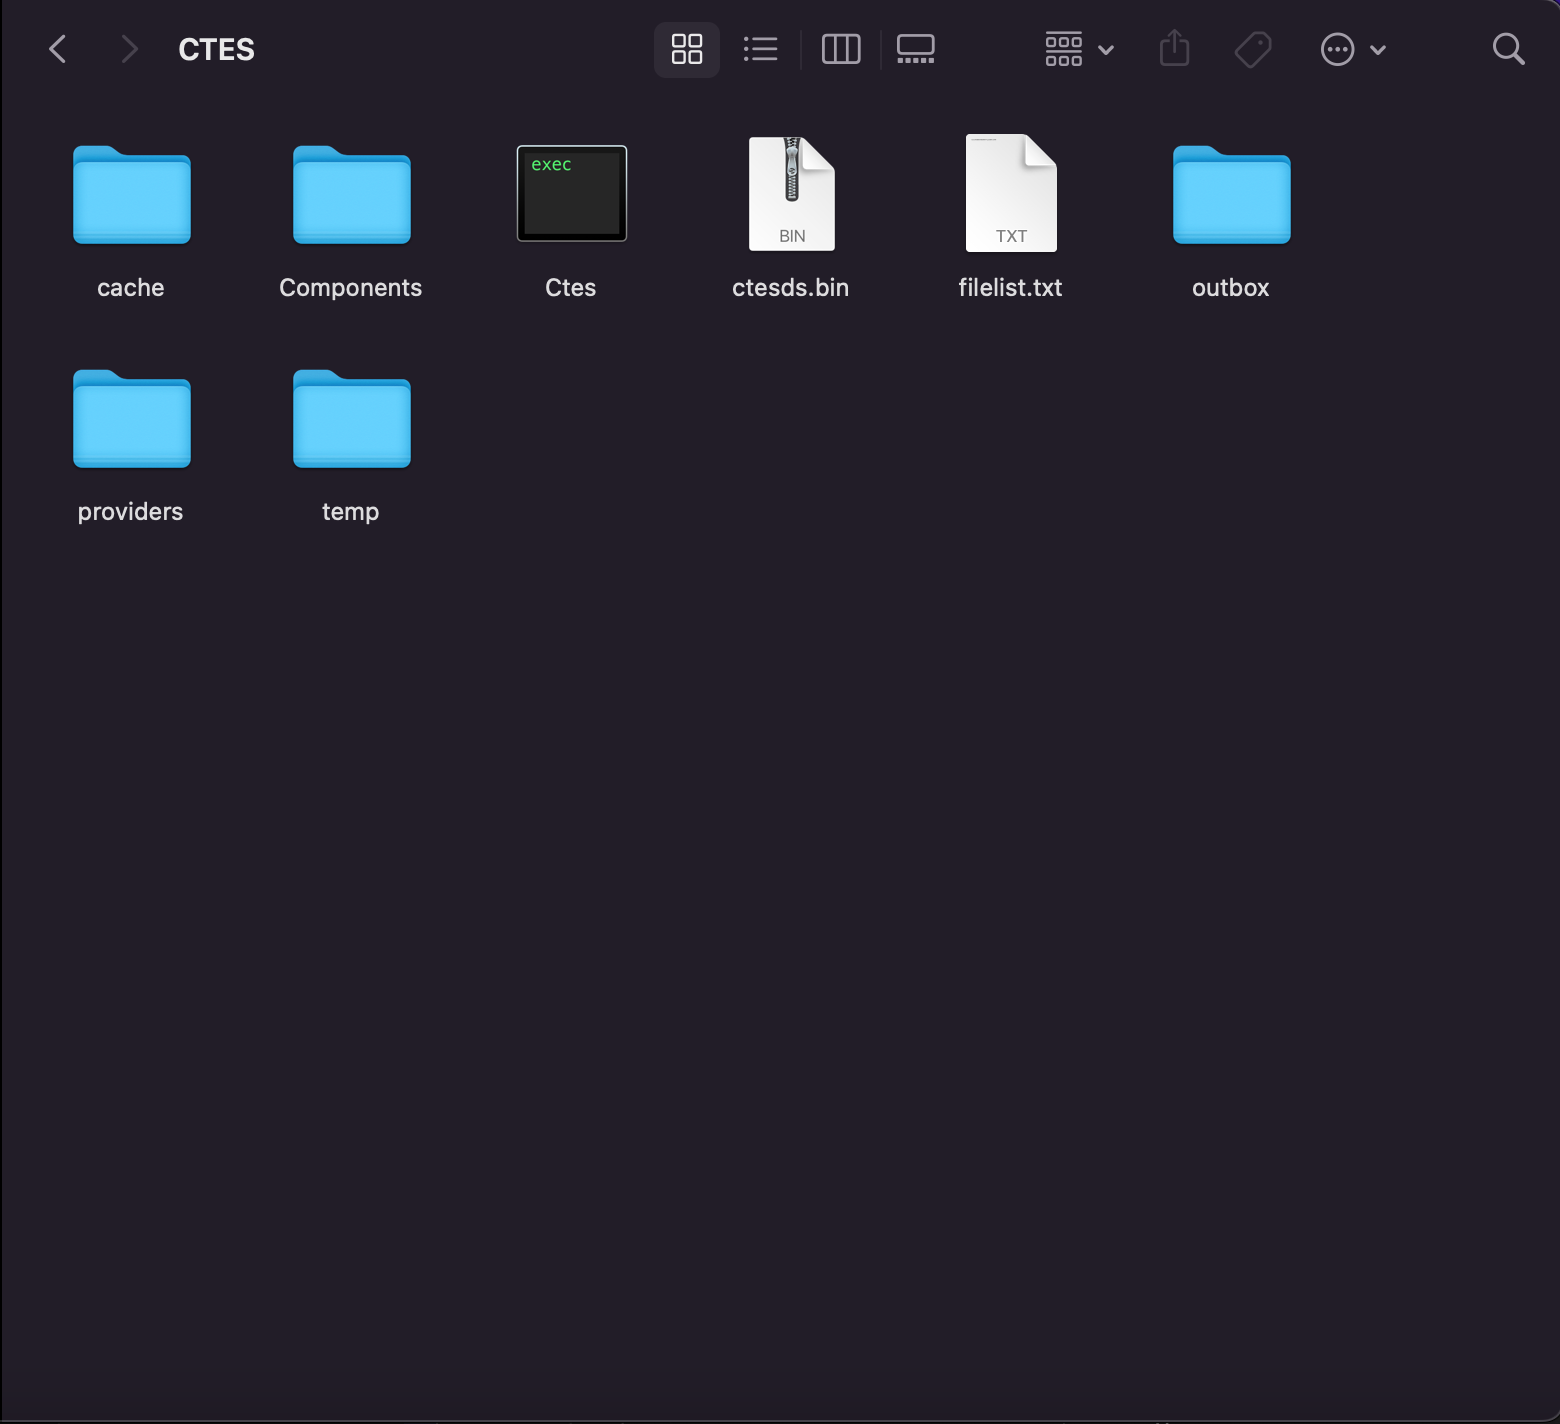1560x1424 pixels.
Task: Select the ctesds.bin archive file
Action: point(791,194)
